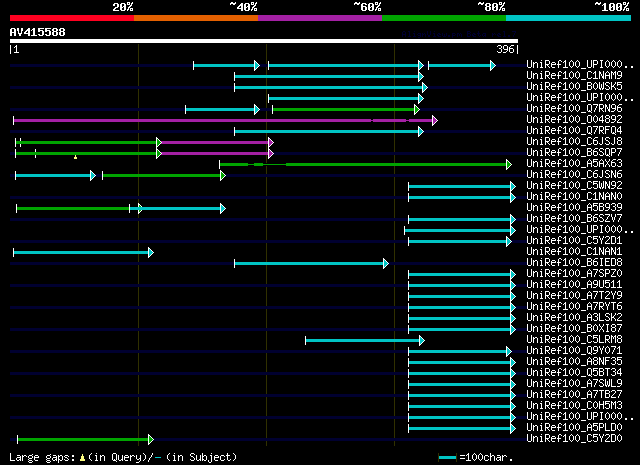
Task: Click the white query sequence bar
Action: (x=264, y=41)
